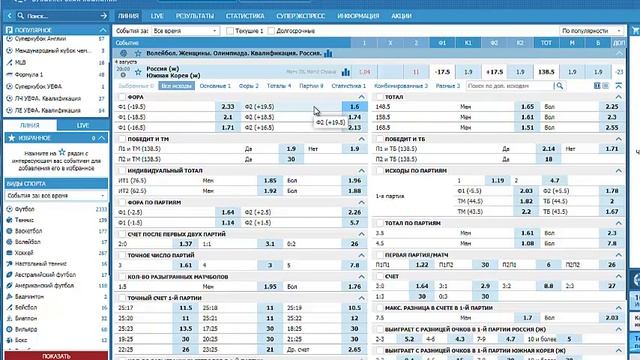
Task: Check the ПОБЕДИТ И ТМ checkbox
Action: (x=122, y=139)
